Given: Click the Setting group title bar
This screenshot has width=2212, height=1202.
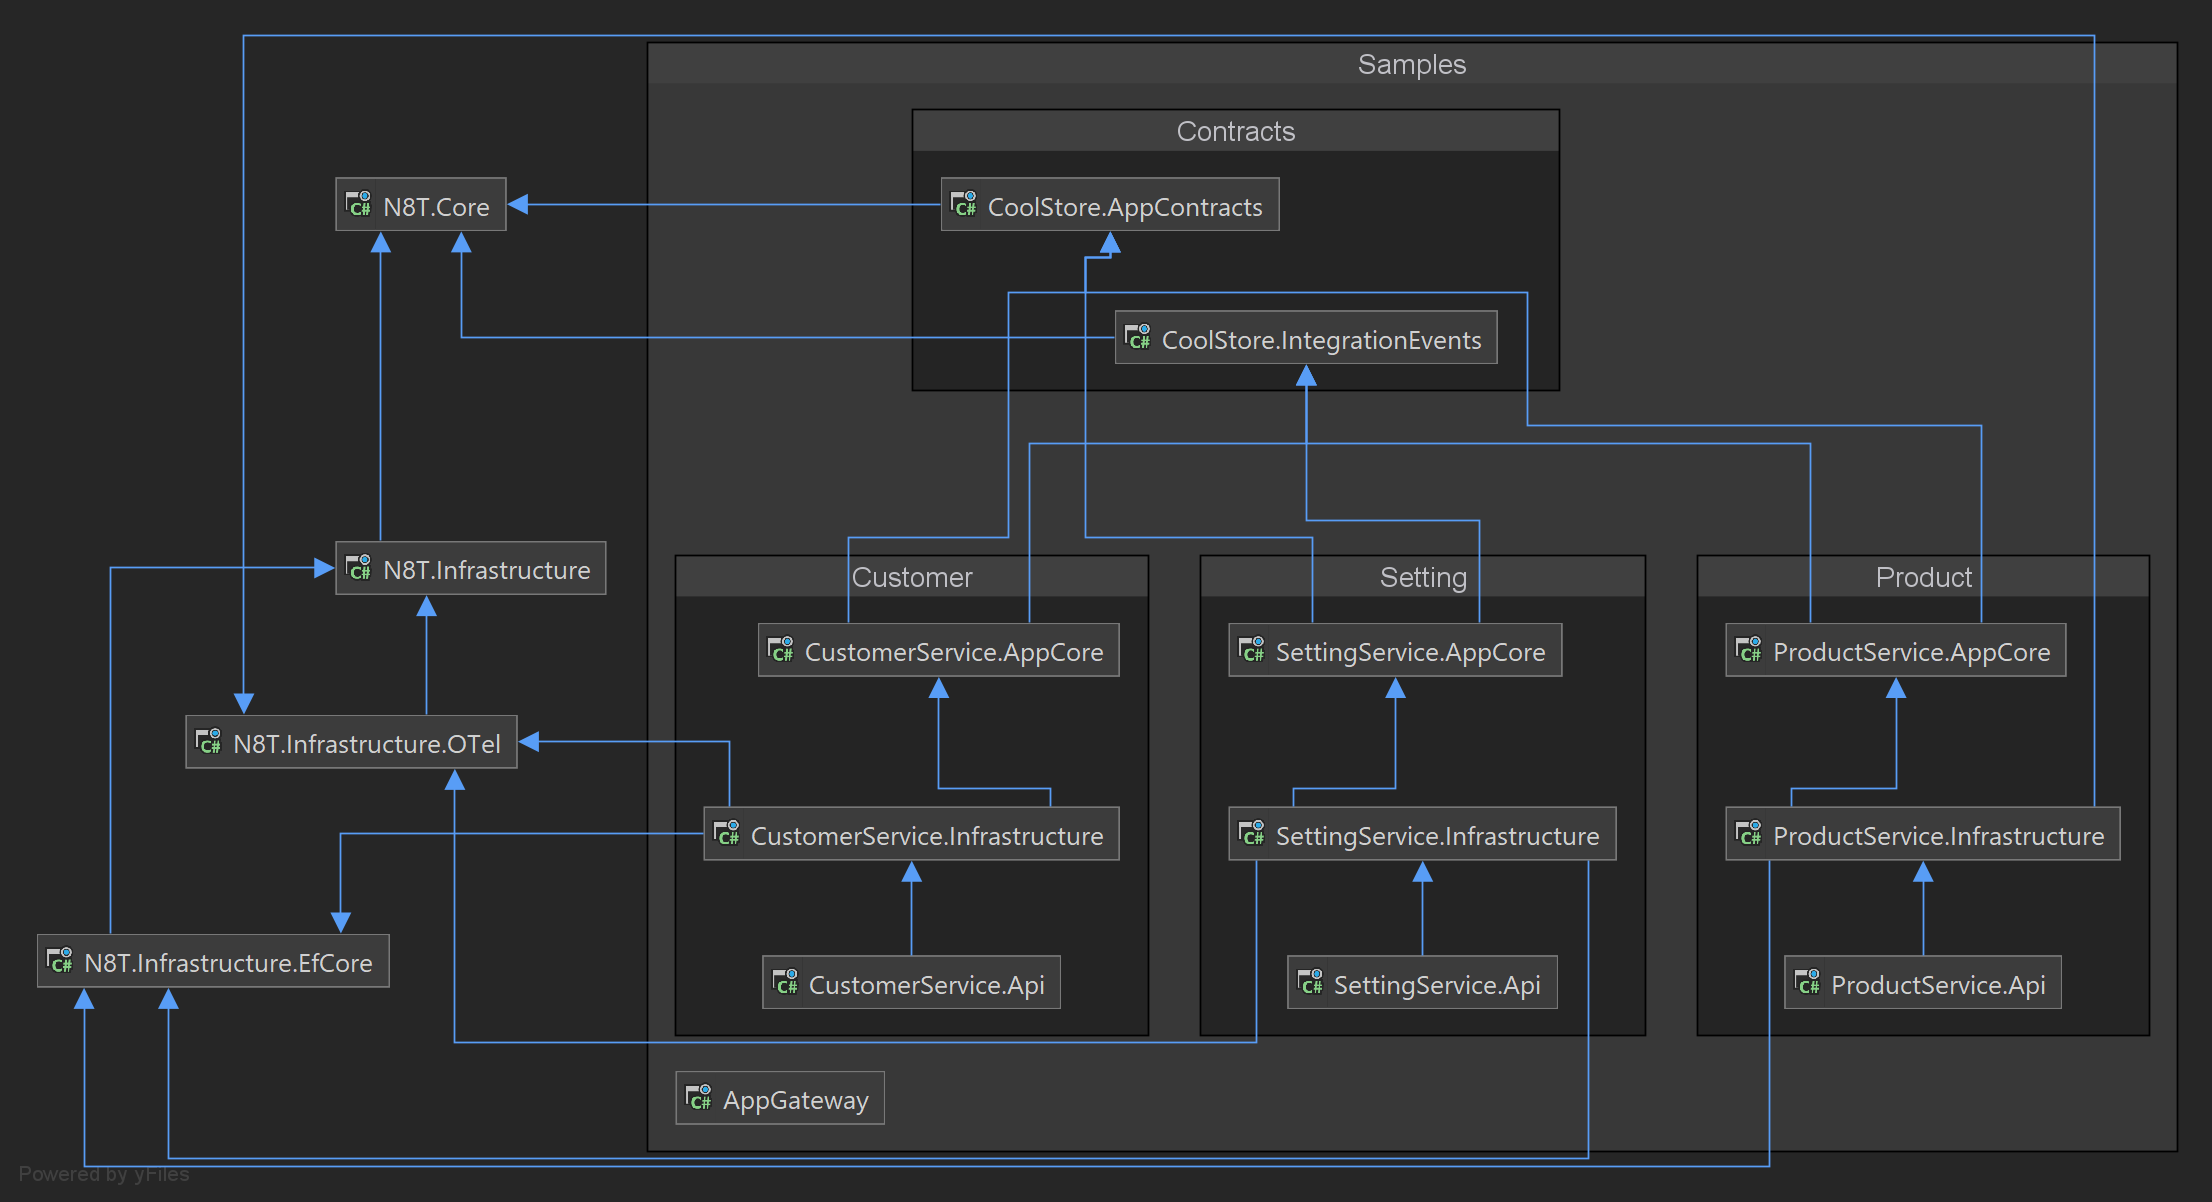Looking at the screenshot, I should 1422,577.
